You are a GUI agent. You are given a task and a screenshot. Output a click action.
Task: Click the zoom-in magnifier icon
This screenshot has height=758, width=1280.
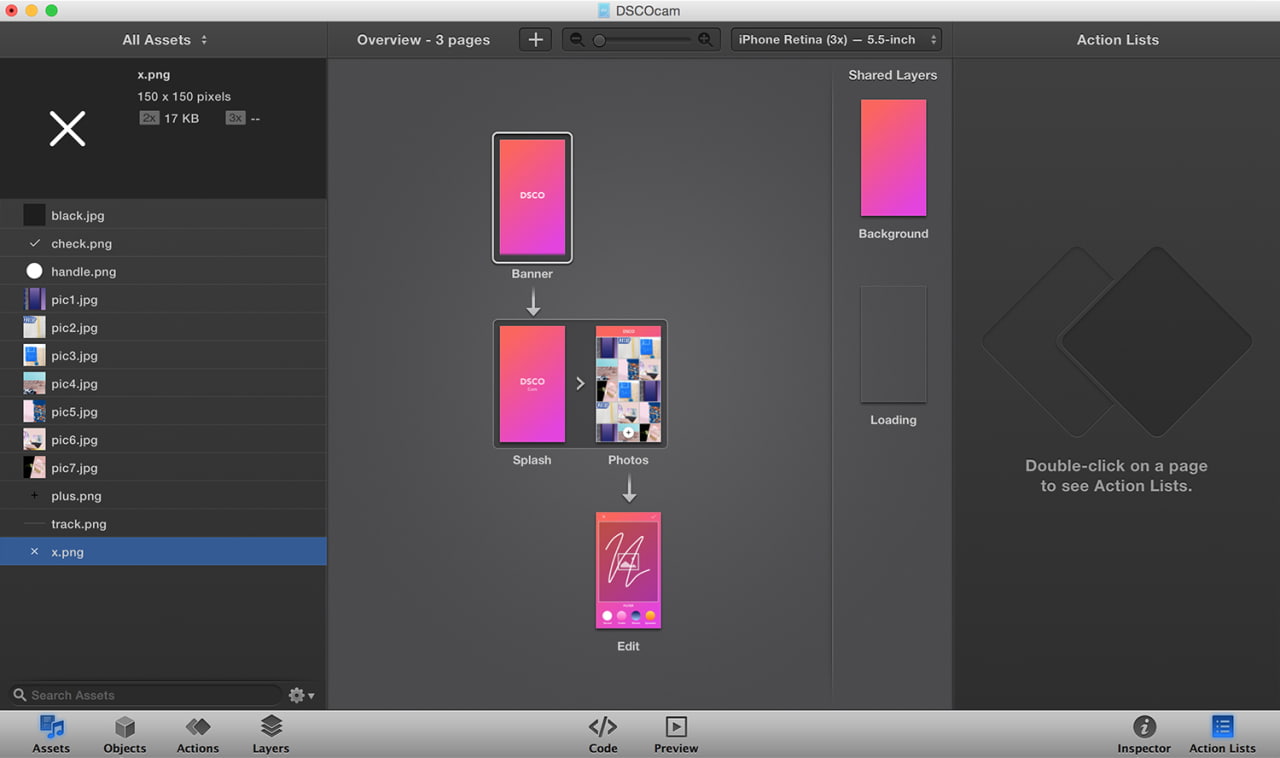click(x=705, y=40)
